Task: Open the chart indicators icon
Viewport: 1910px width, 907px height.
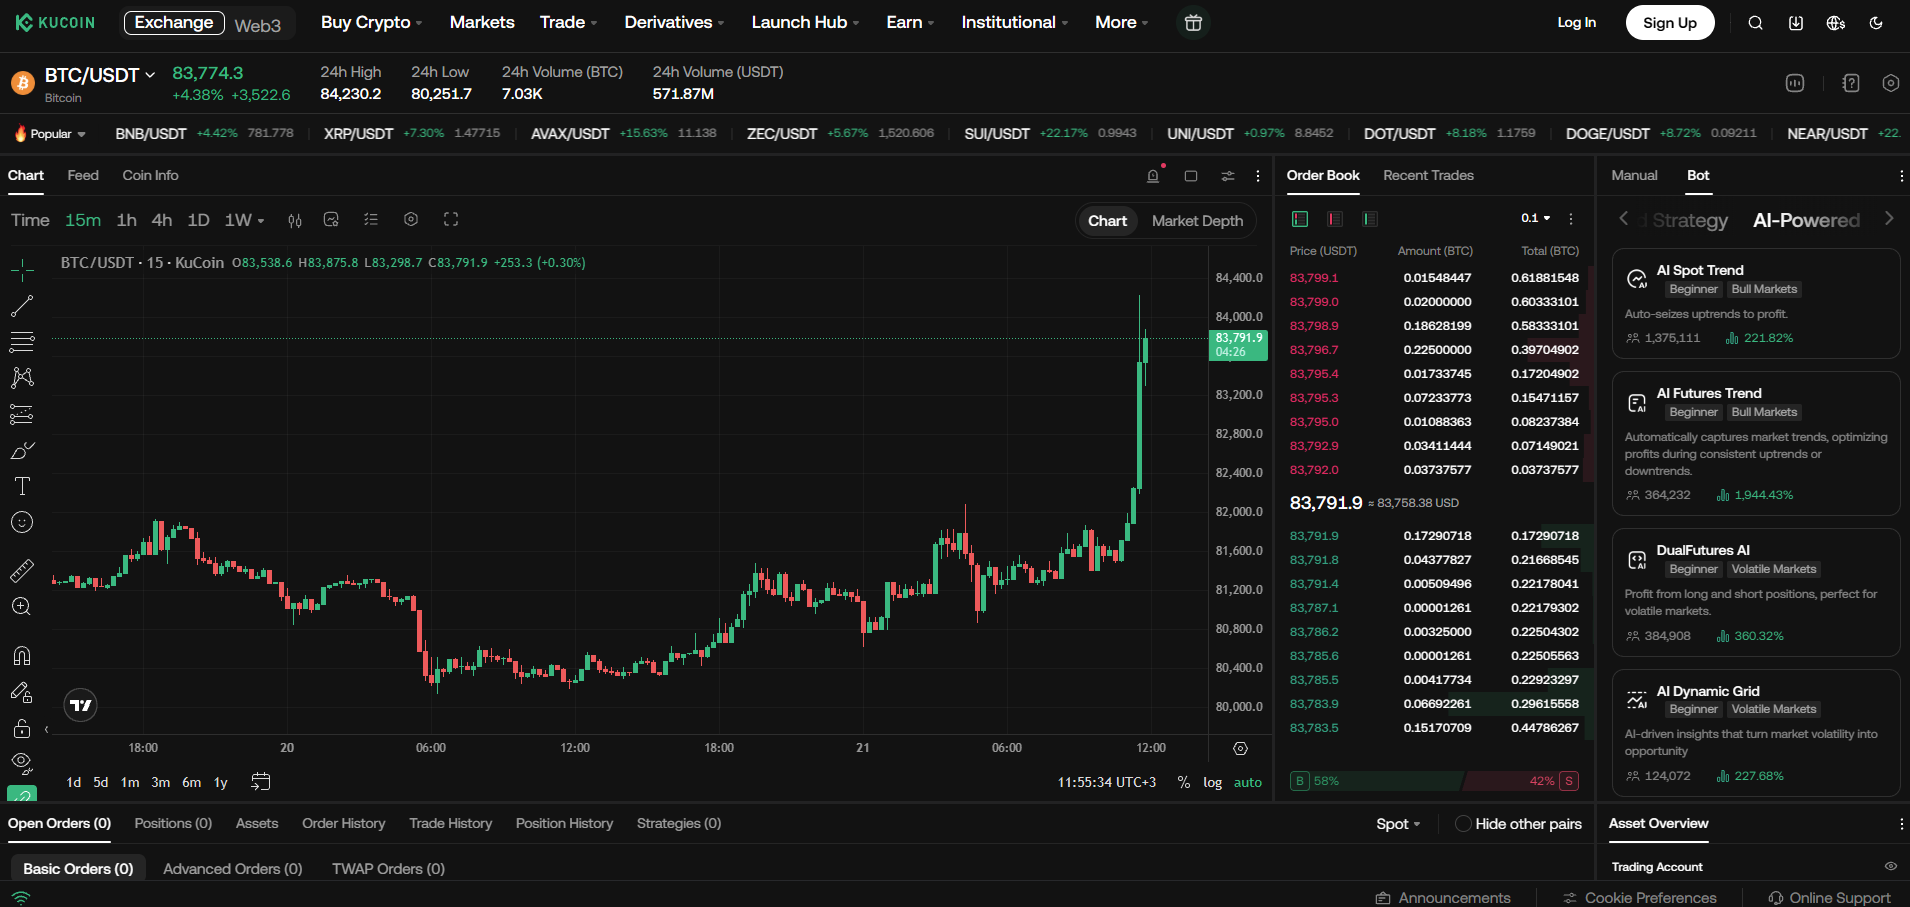Action: [x=332, y=220]
